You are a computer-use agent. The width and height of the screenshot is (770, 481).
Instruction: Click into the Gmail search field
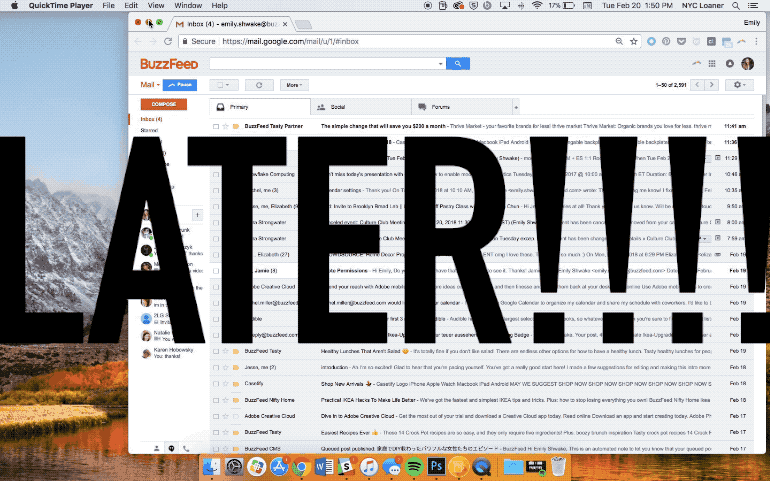tap(323, 64)
